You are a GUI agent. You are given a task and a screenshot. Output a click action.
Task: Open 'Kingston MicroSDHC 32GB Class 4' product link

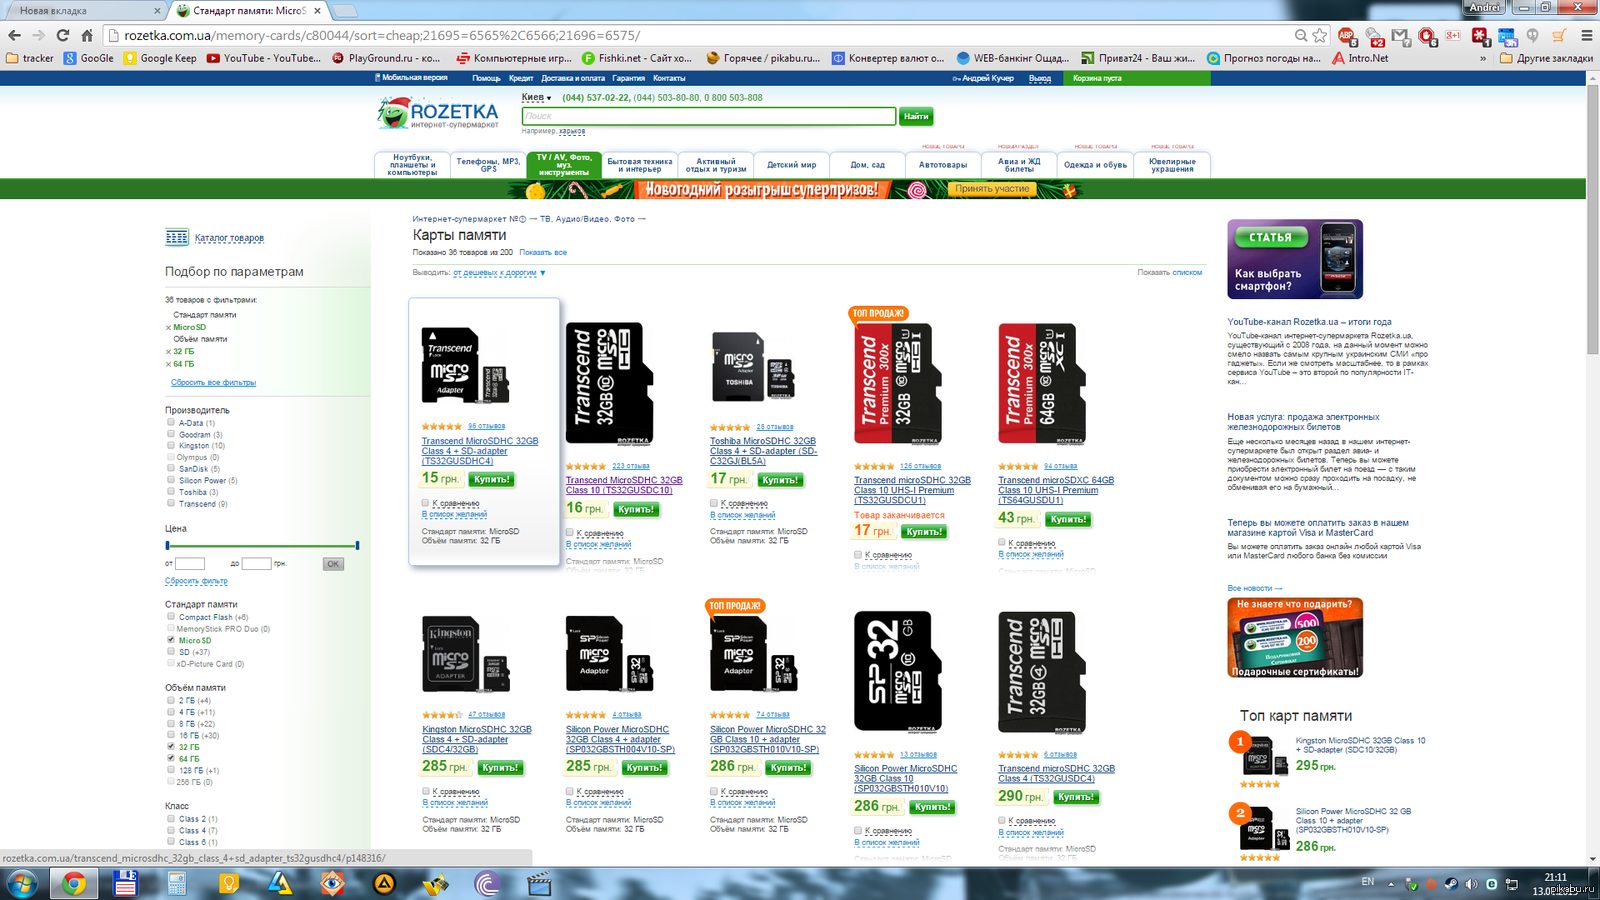coord(477,739)
